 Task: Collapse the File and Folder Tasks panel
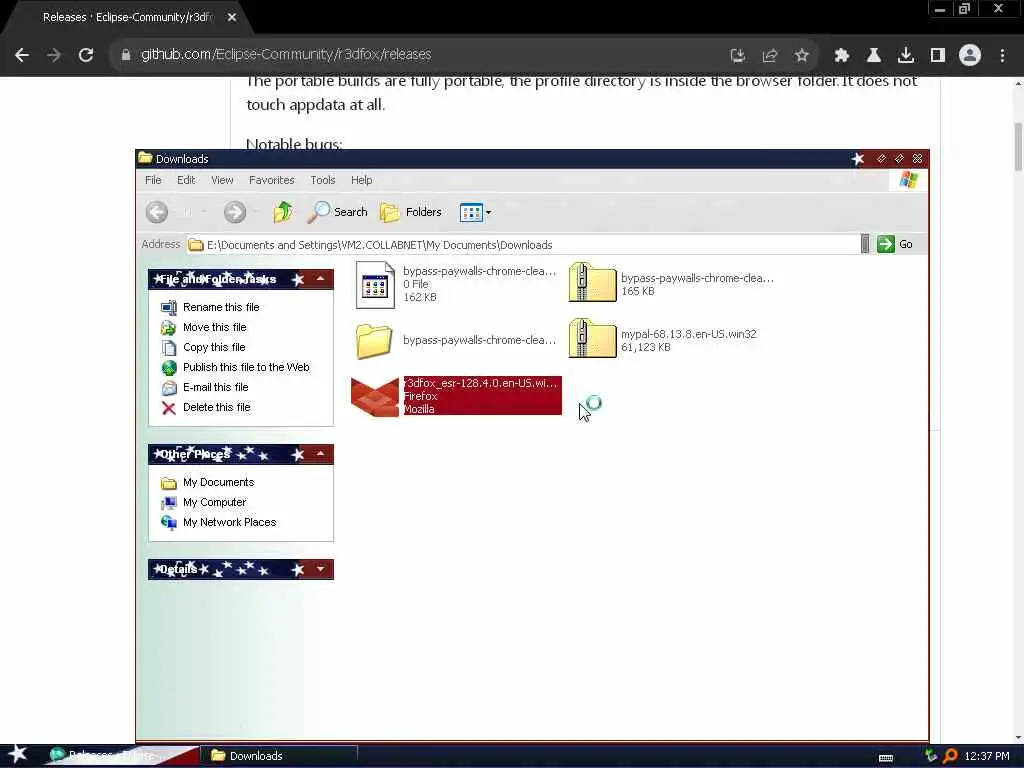click(x=320, y=279)
